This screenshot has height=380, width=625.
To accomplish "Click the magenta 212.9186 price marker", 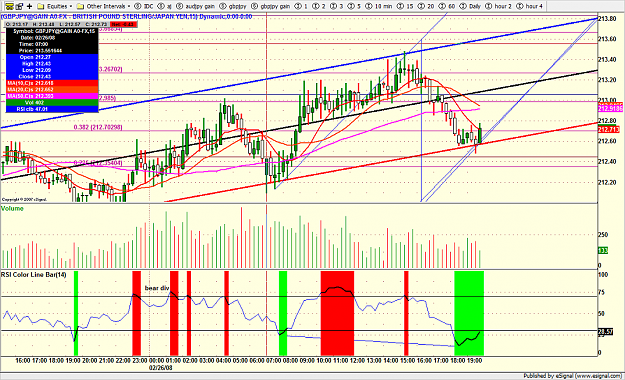I will pos(610,108).
